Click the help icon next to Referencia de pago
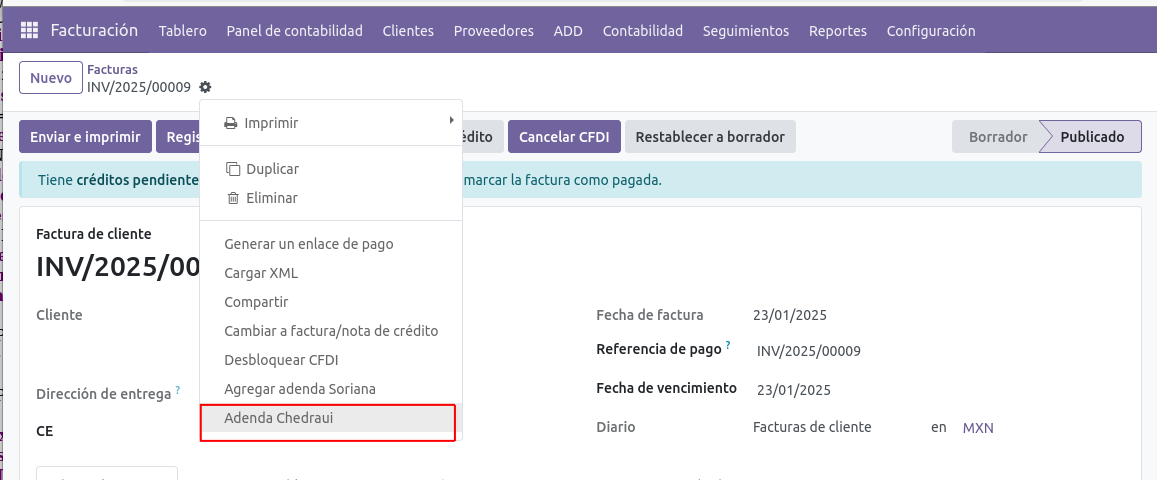 [x=728, y=346]
